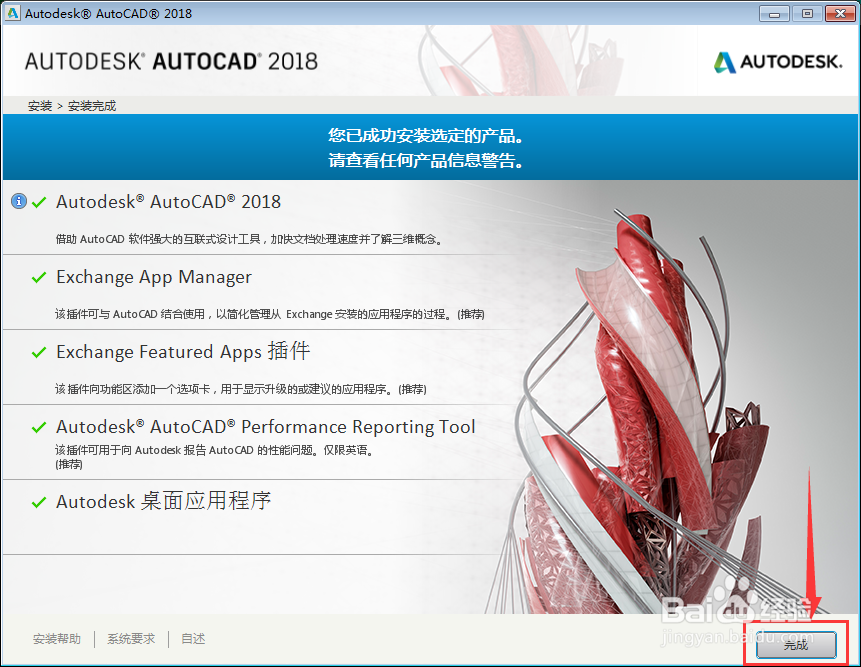
Task: Click the checkmark beside Exchange Featured Apps 插件
Action: tap(39, 352)
